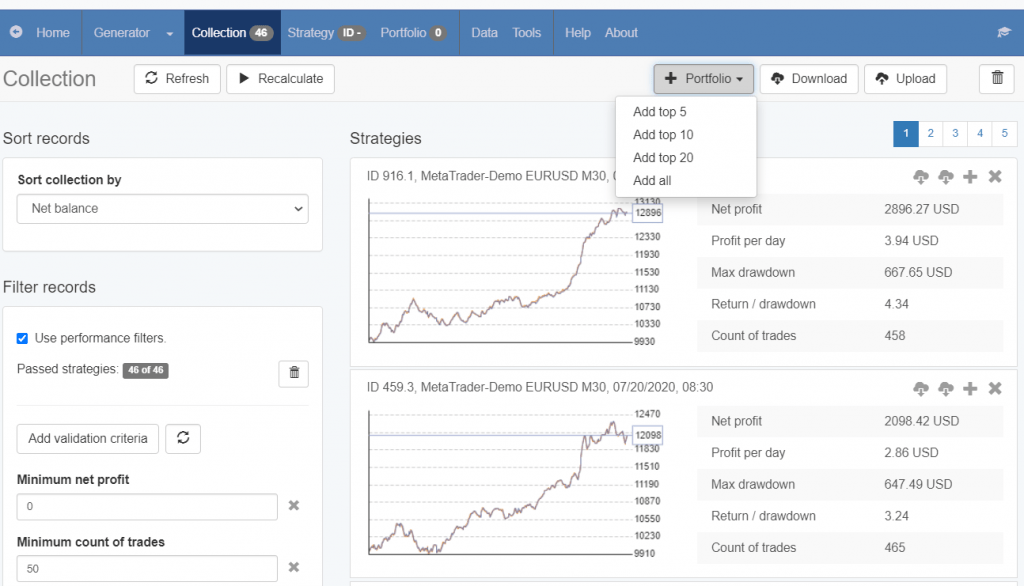1024x586 pixels.
Task: Open the Sort collection by dropdown
Action: [163, 209]
